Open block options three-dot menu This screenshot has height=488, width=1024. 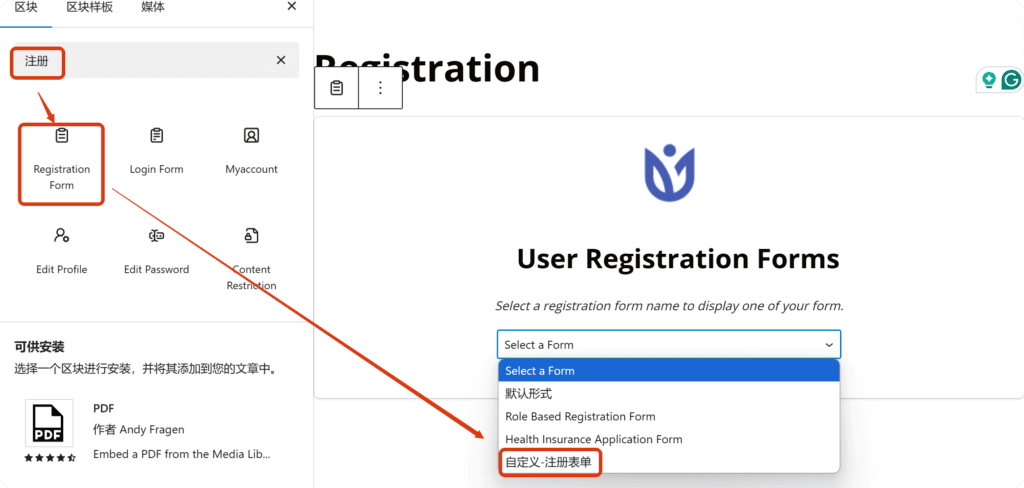(x=380, y=88)
